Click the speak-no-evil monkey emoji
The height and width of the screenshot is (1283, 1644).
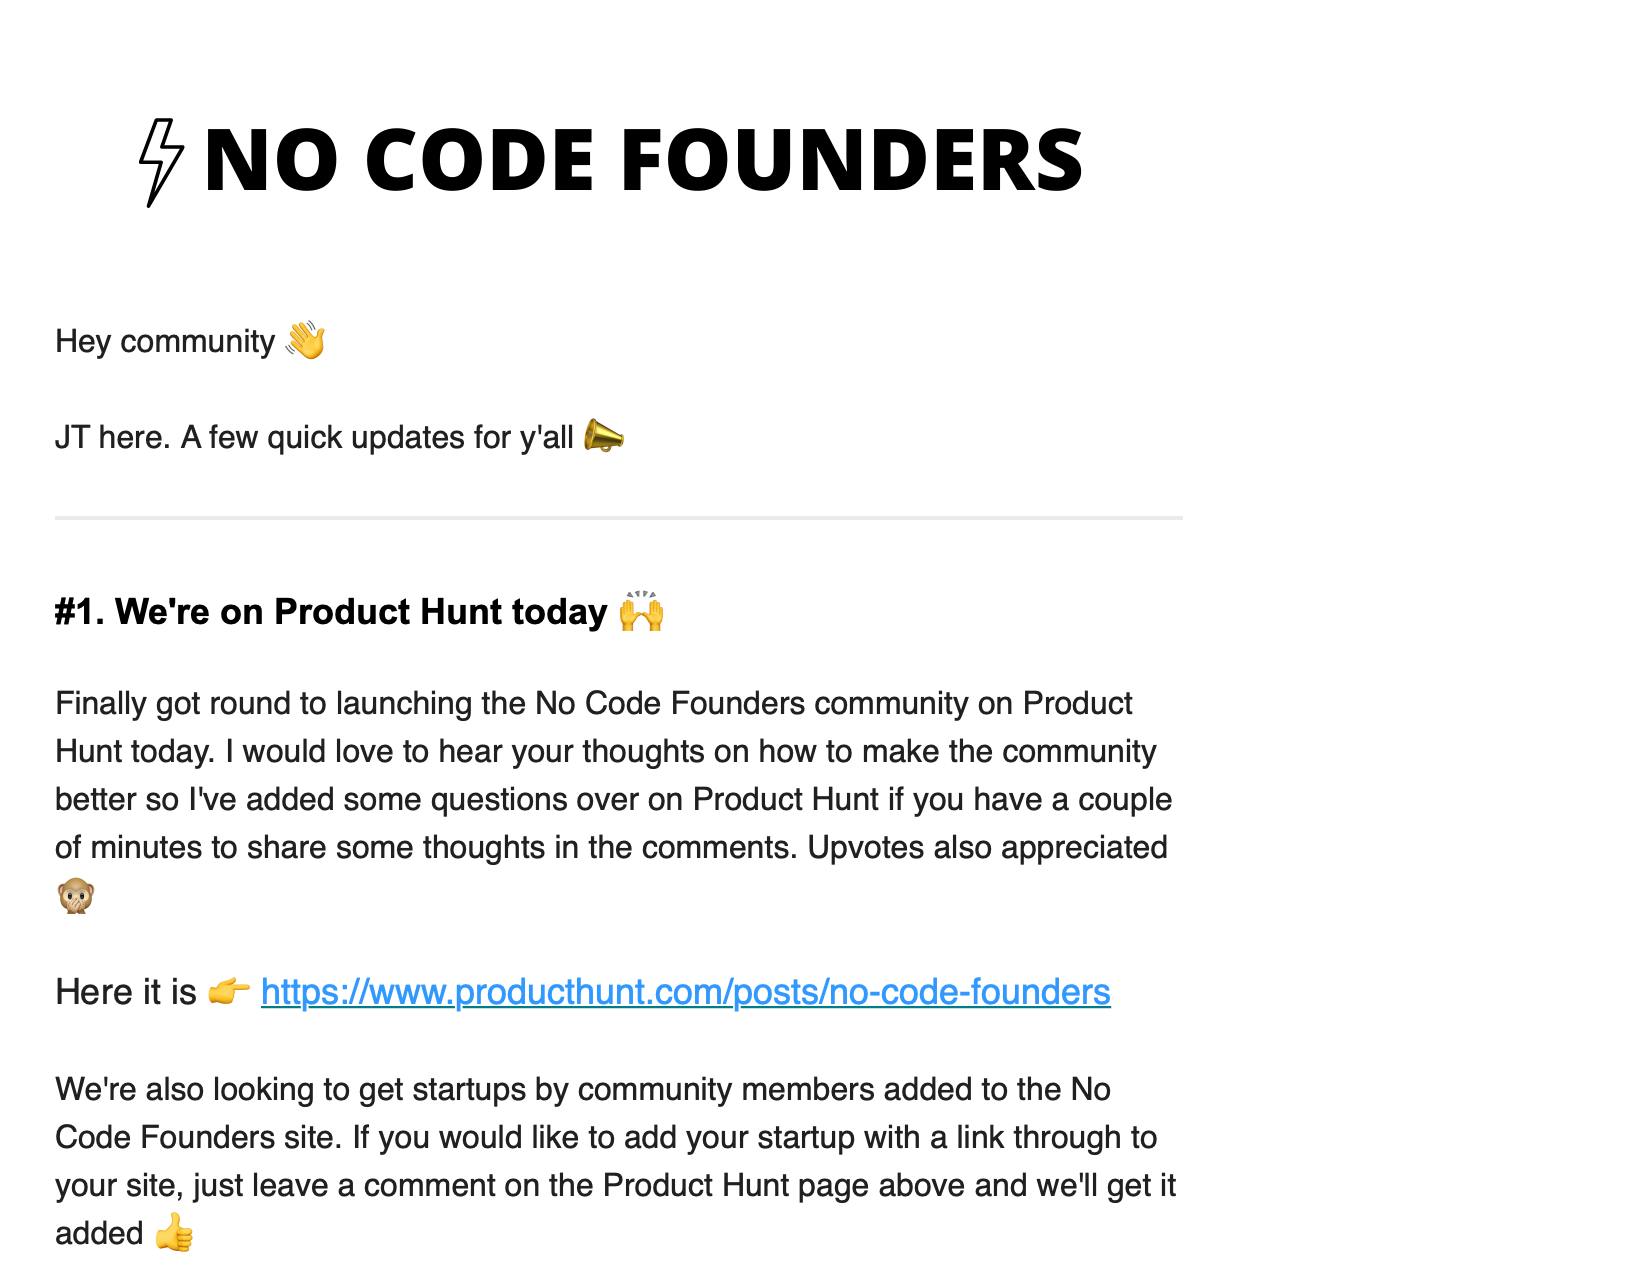click(x=76, y=896)
